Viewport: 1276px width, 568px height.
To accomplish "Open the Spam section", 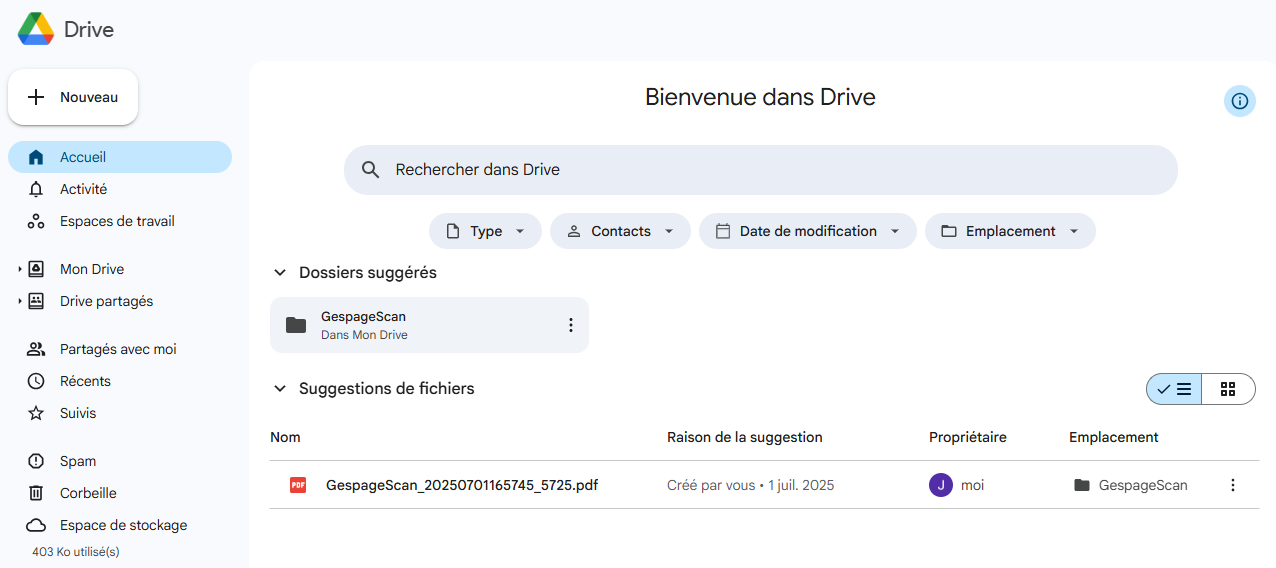I will (120, 461).
